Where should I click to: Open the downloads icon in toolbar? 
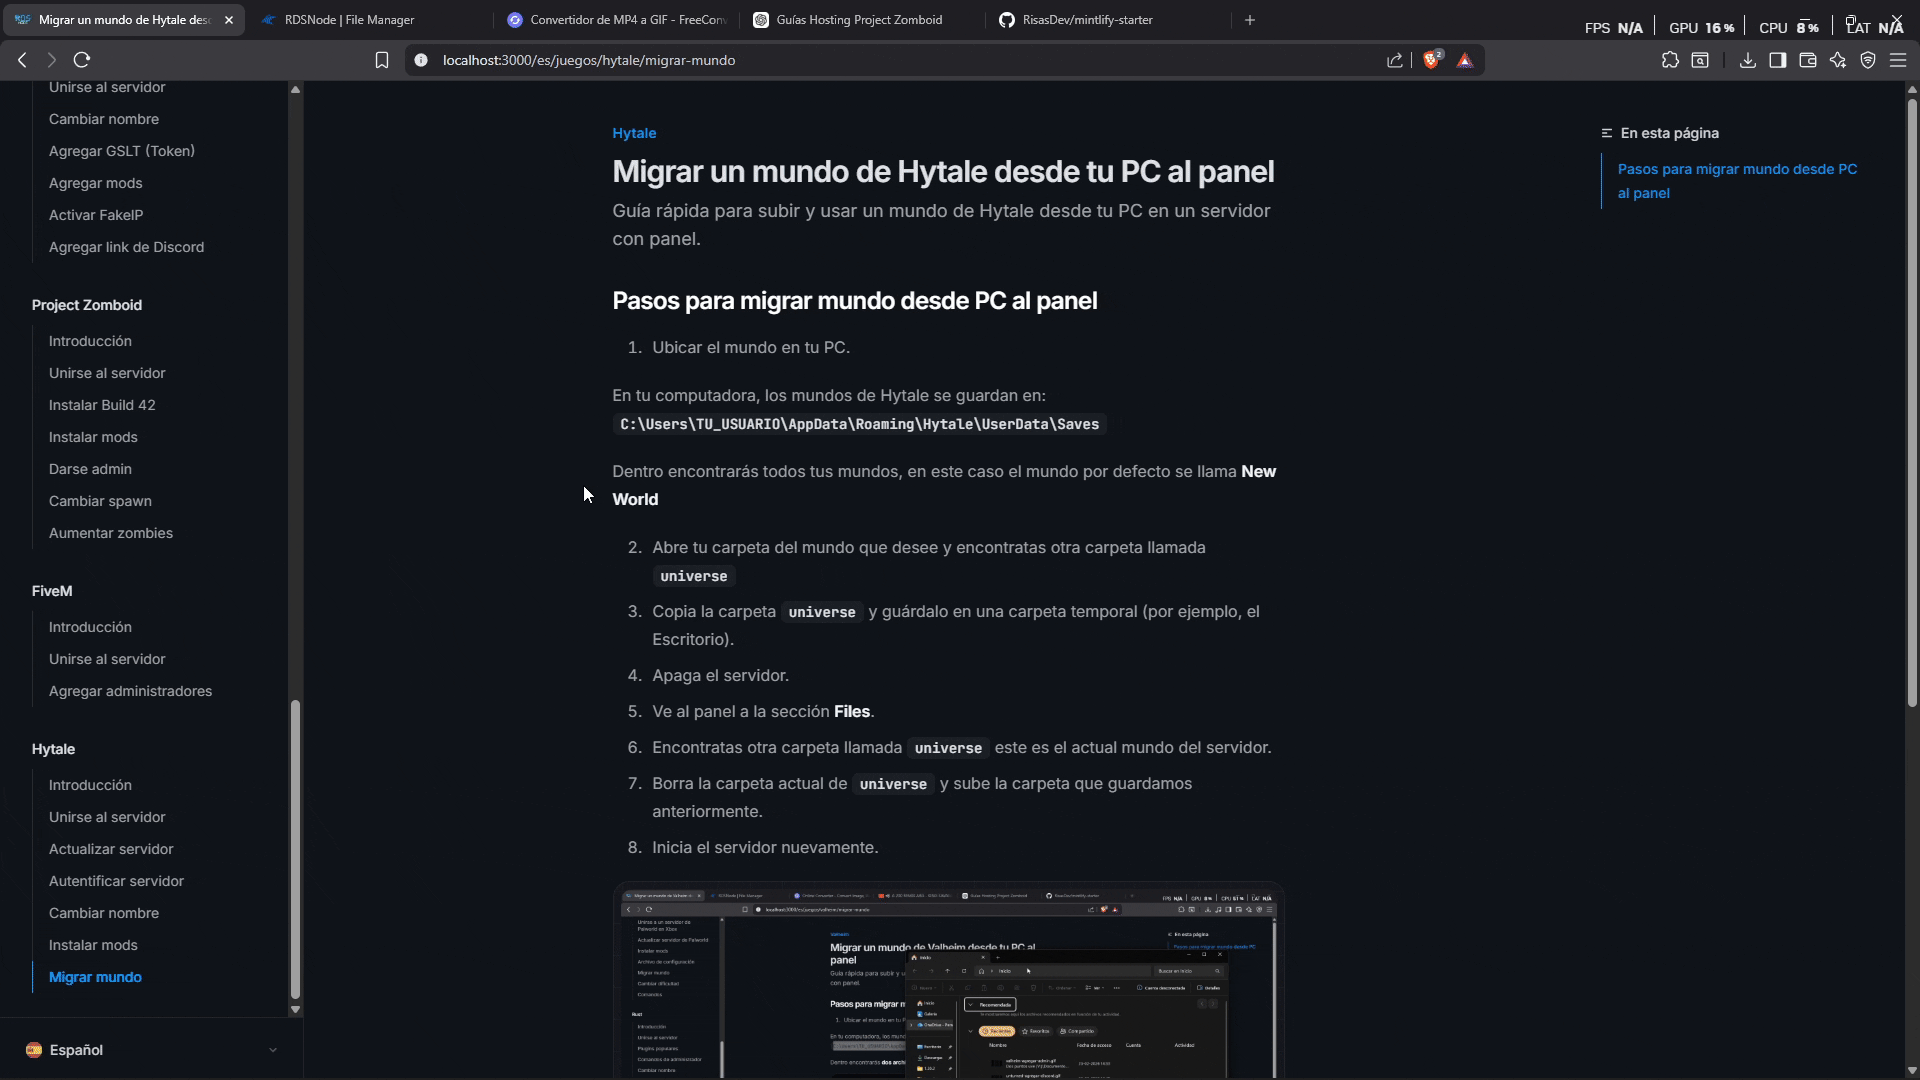(x=1747, y=60)
